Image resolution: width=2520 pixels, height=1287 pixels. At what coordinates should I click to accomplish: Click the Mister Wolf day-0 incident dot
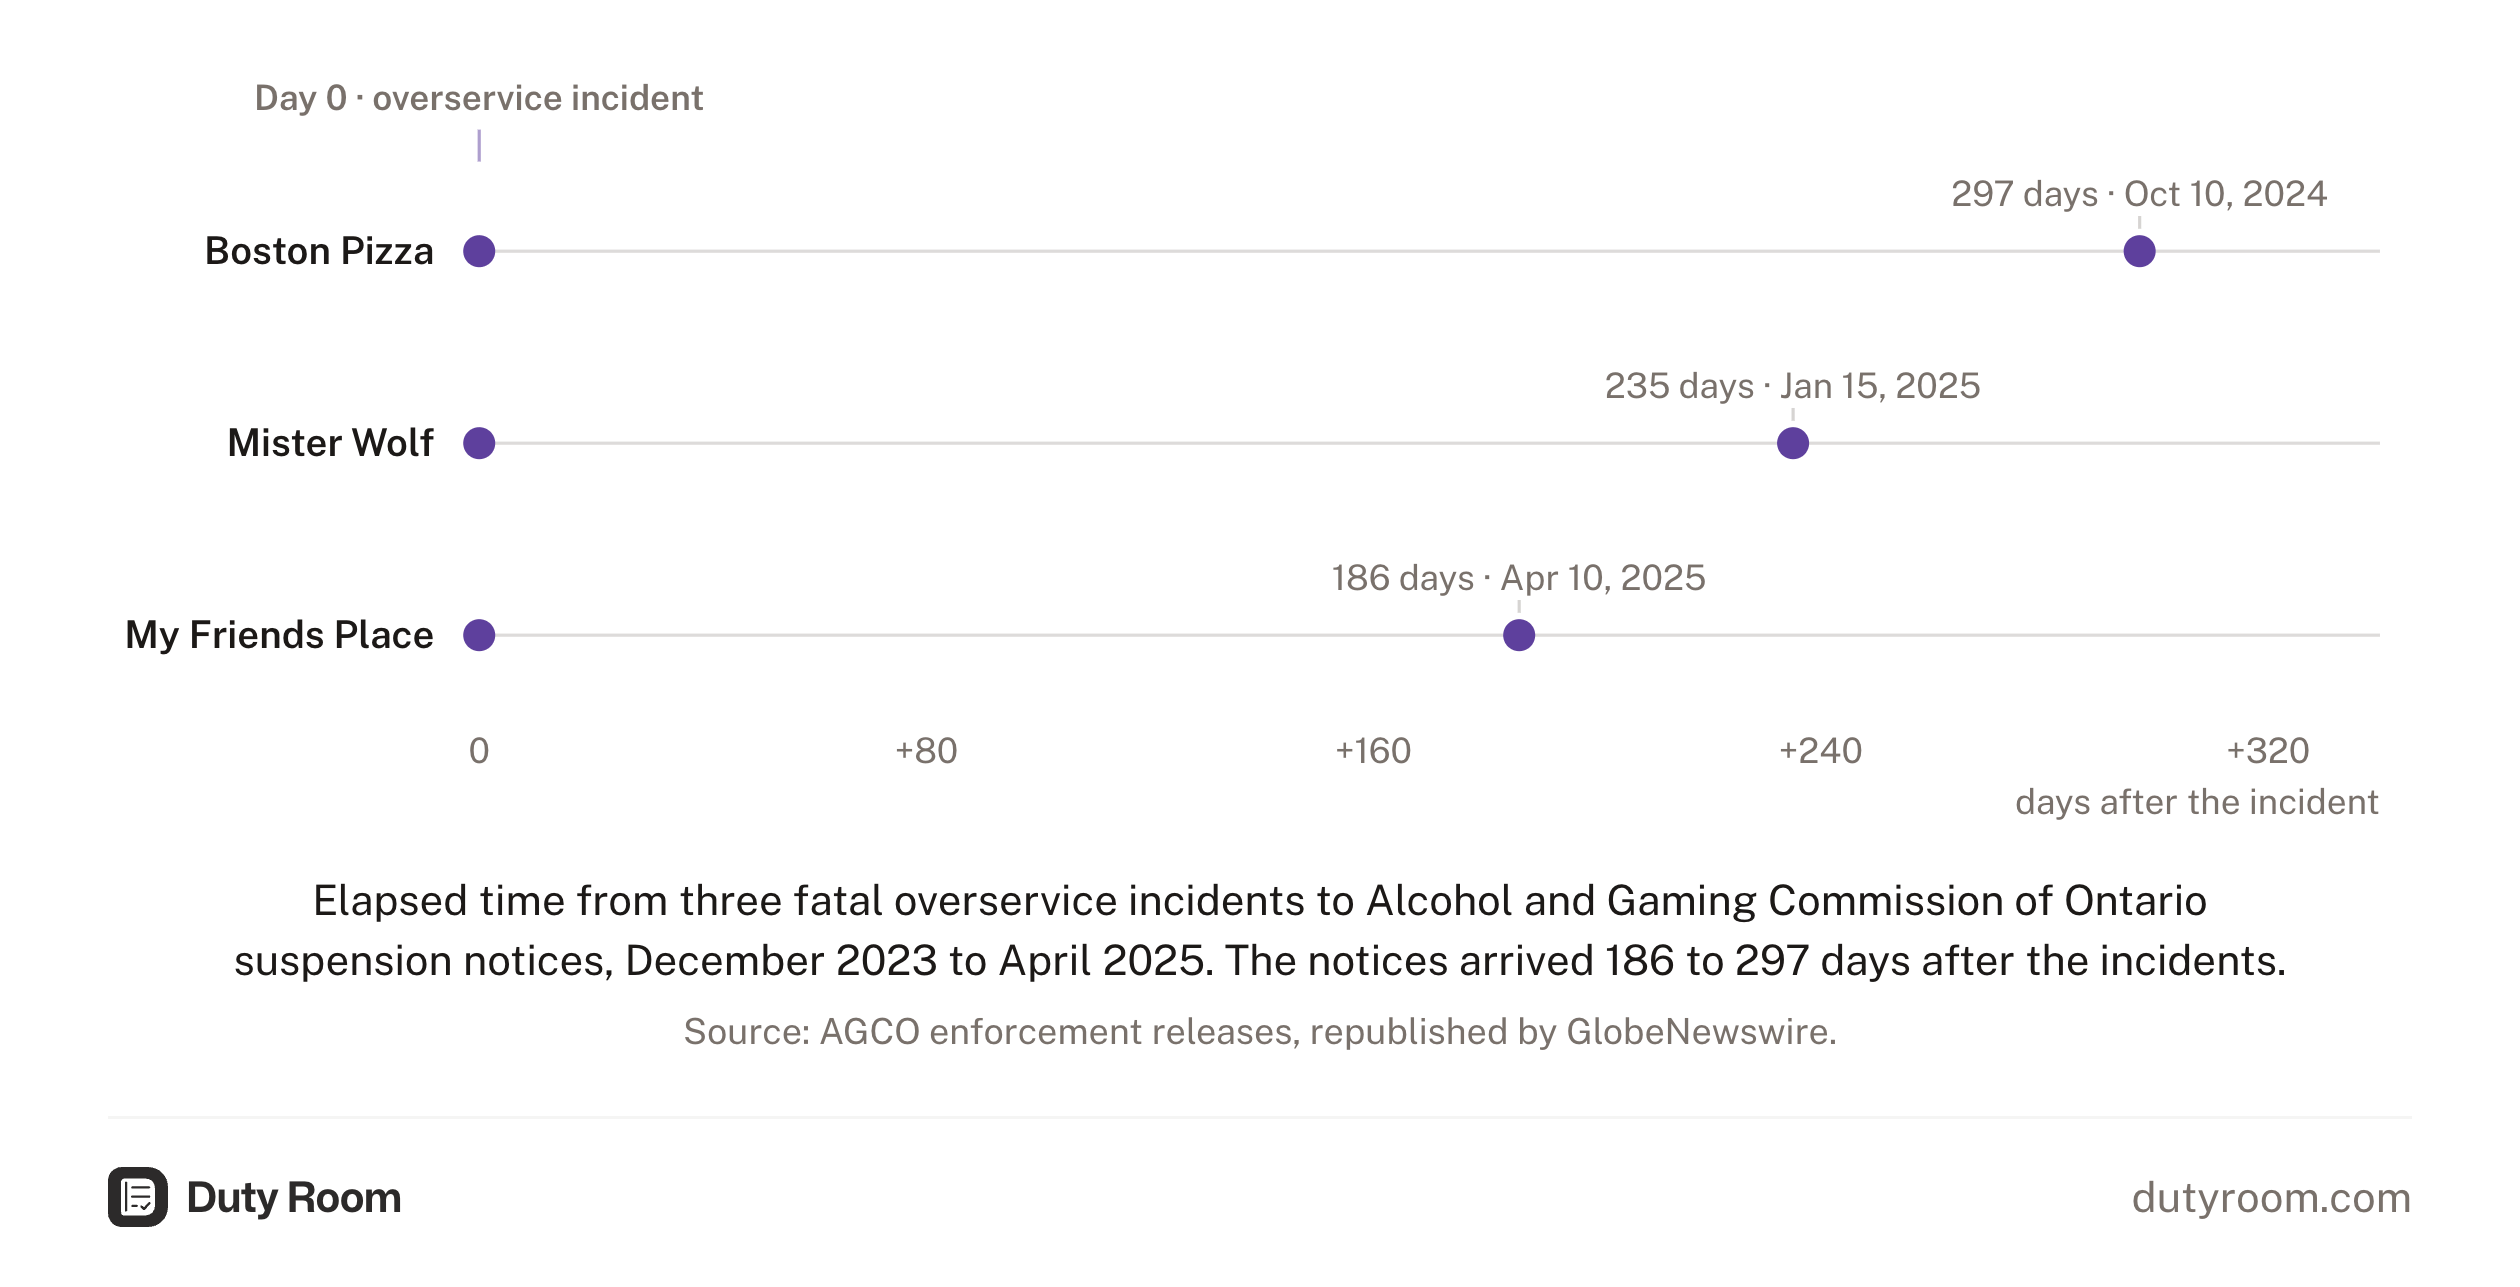coord(479,443)
